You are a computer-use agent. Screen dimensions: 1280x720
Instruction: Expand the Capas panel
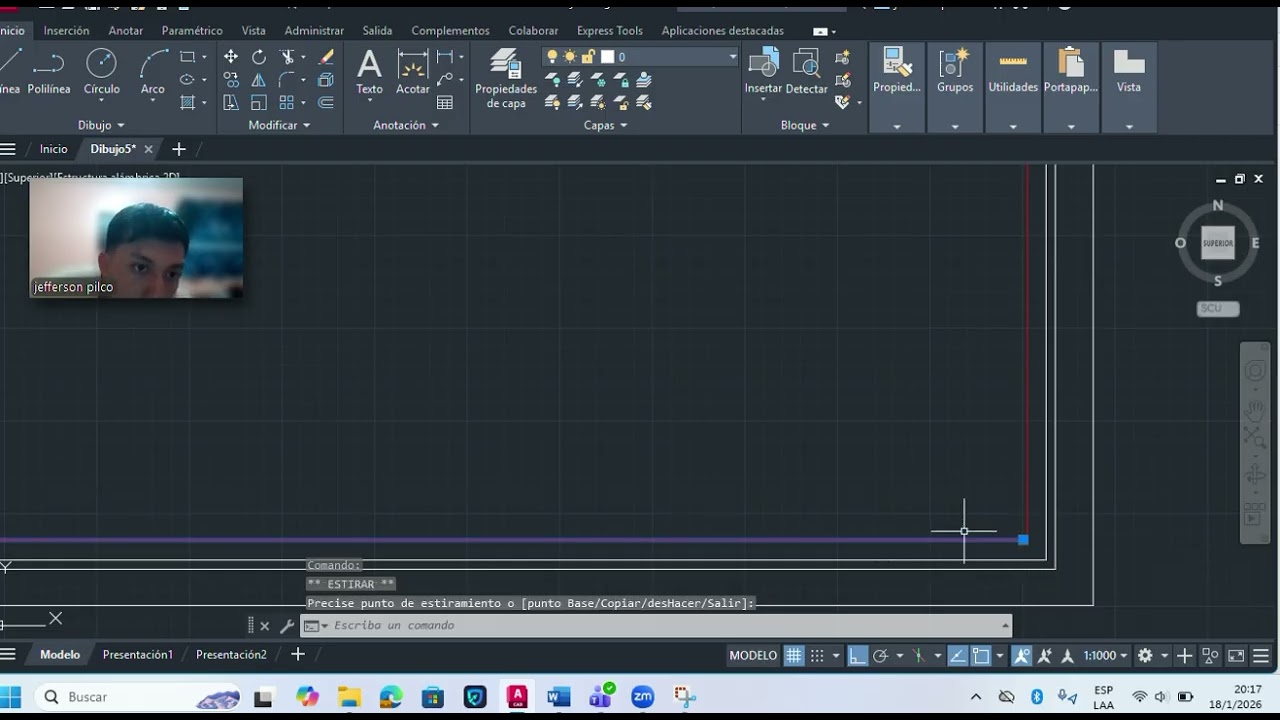click(x=605, y=125)
